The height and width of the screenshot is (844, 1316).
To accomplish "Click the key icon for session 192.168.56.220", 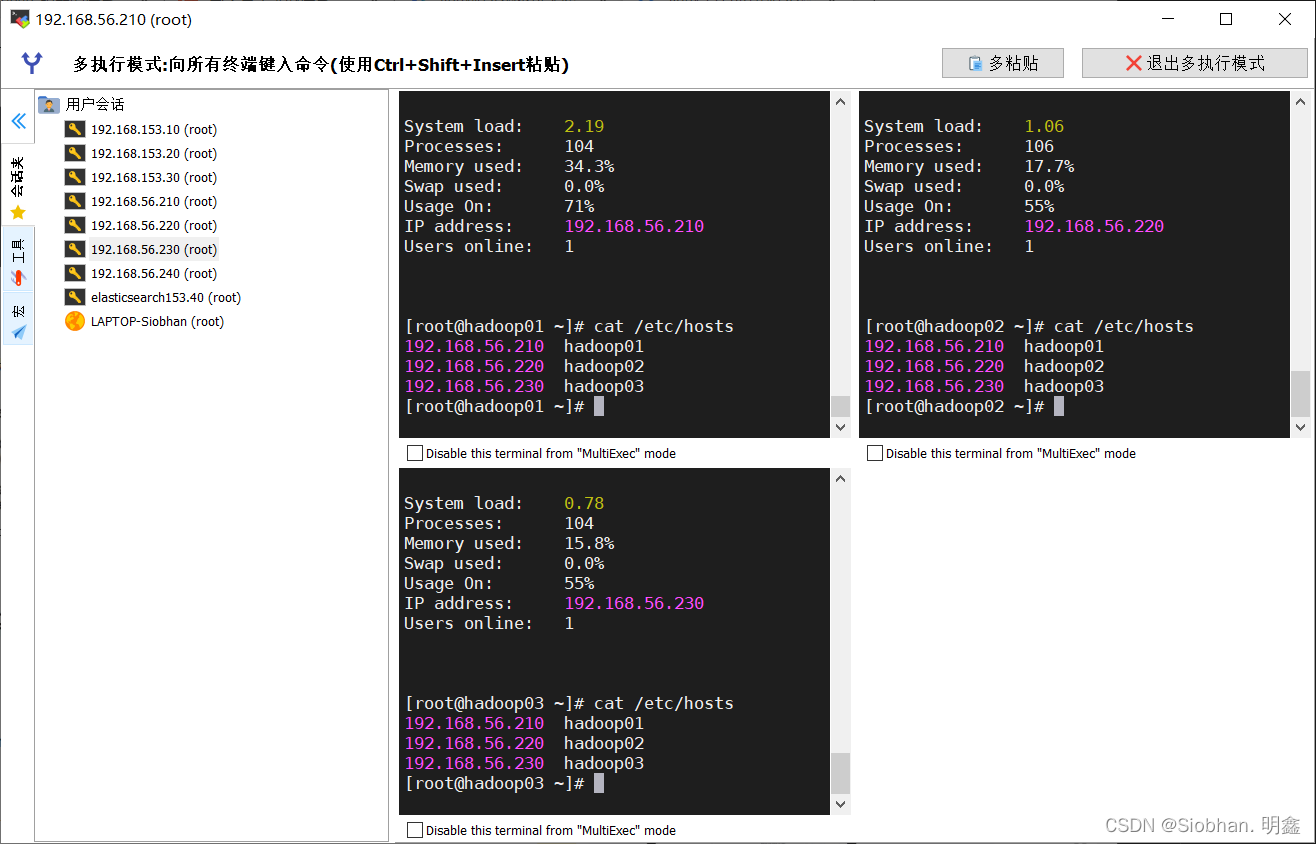I will point(75,225).
